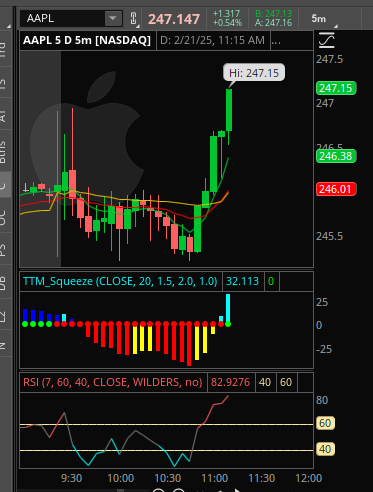Click the RSI value 82.9276
Screen dimensions: 373x492
coord(230,382)
